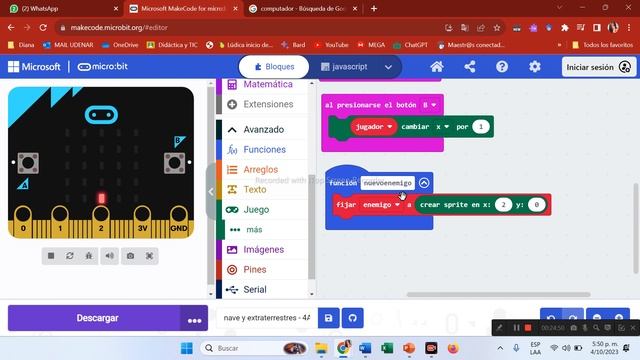The image size is (640, 360).
Task: Open Juego block category
Action: [265, 210]
